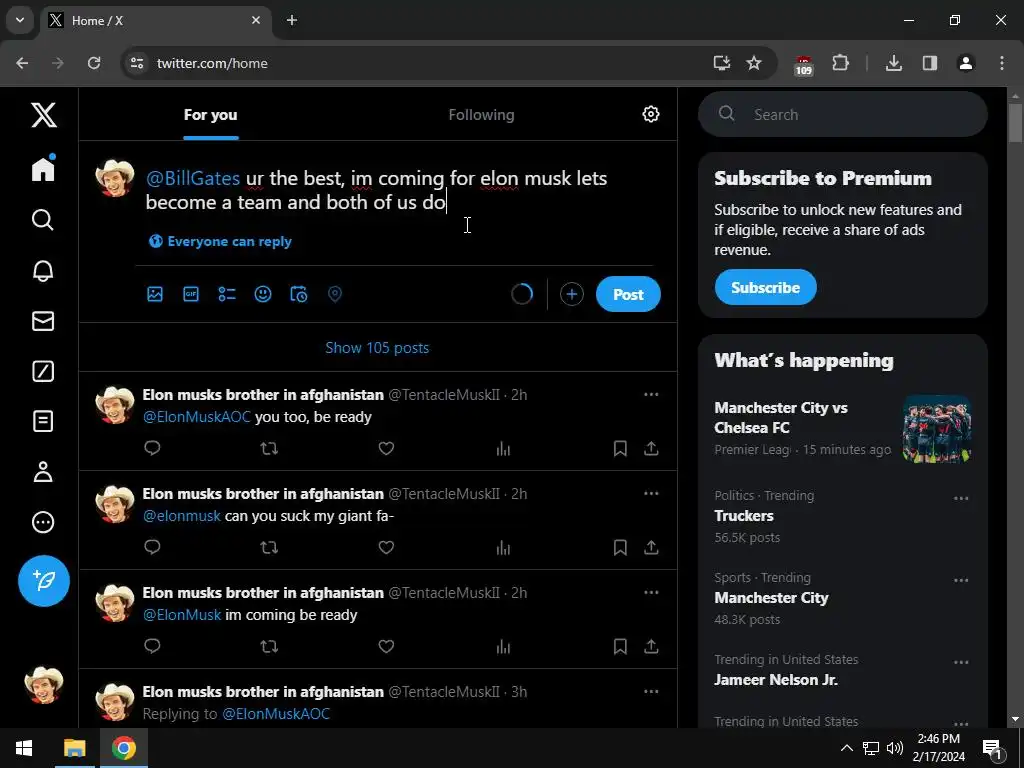Switch to the For you tab
1024x768 pixels.
pyautogui.click(x=210, y=114)
